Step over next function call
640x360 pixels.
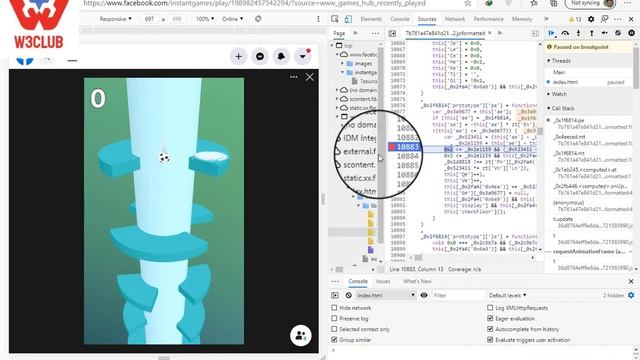point(565,33)
